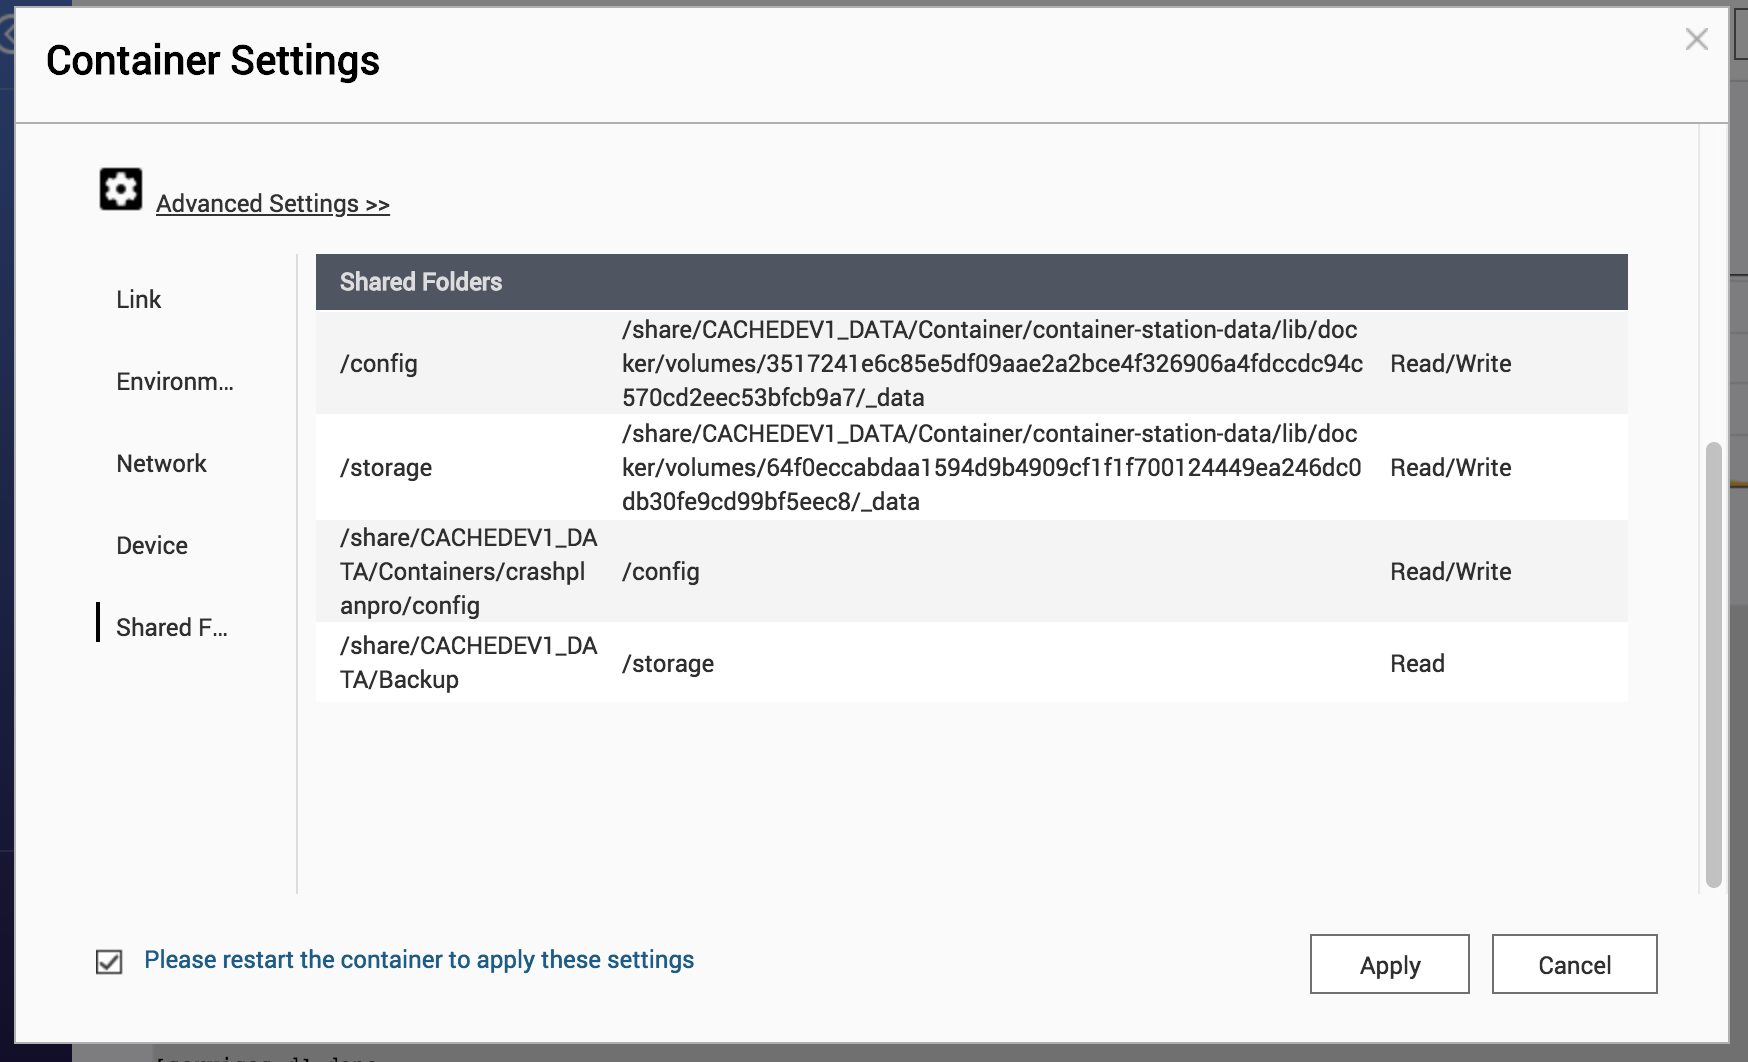Select the Network settings tab
The width and height of the screenshot is (1748, 1062).
click(x=161, y=462)
